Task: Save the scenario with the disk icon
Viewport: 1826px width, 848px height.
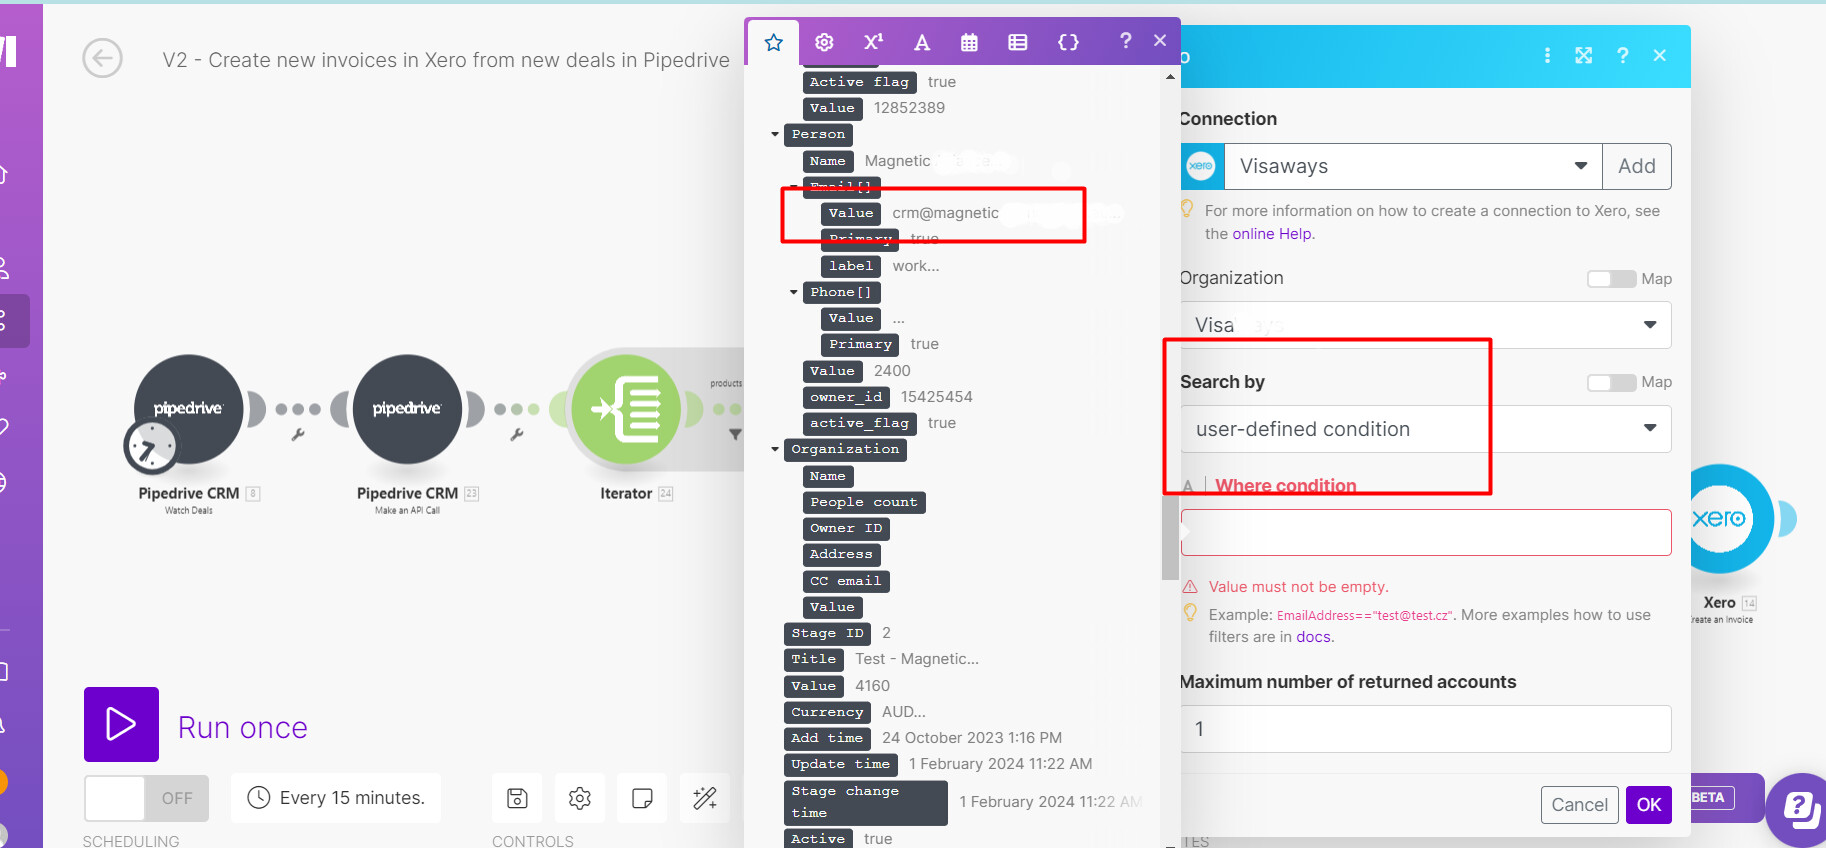Action: 517,798
